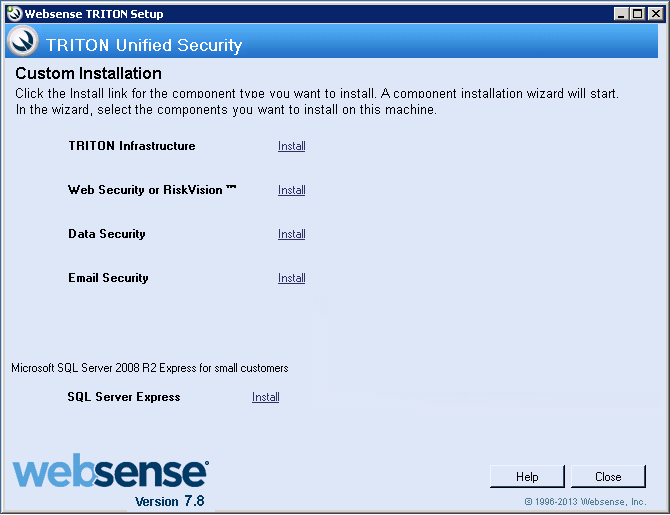This screenshot has height=515, width=670.
Task: Click the SQL Server Express label
Action: click(124, 397)
